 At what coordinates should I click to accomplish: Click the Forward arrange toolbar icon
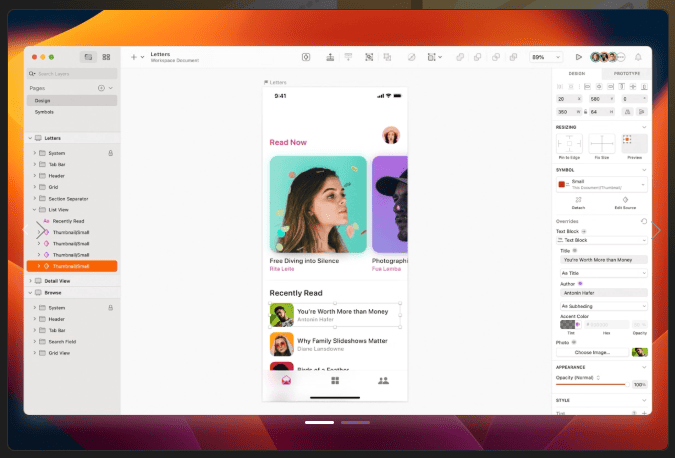[330, 57]
